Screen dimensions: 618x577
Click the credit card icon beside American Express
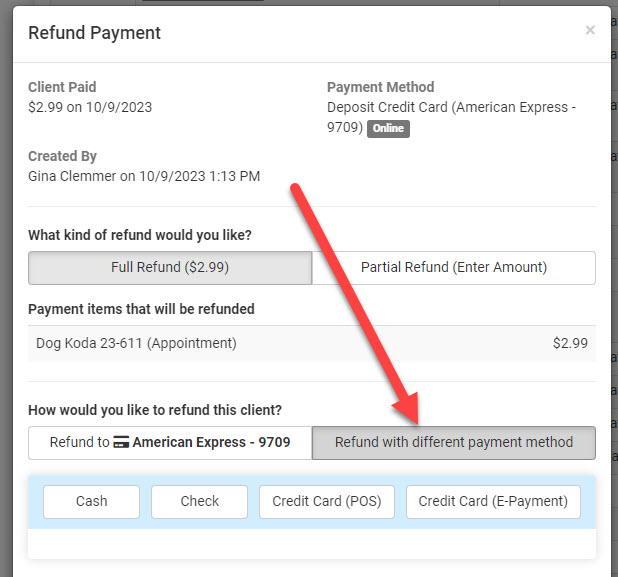tap(121, 442)
